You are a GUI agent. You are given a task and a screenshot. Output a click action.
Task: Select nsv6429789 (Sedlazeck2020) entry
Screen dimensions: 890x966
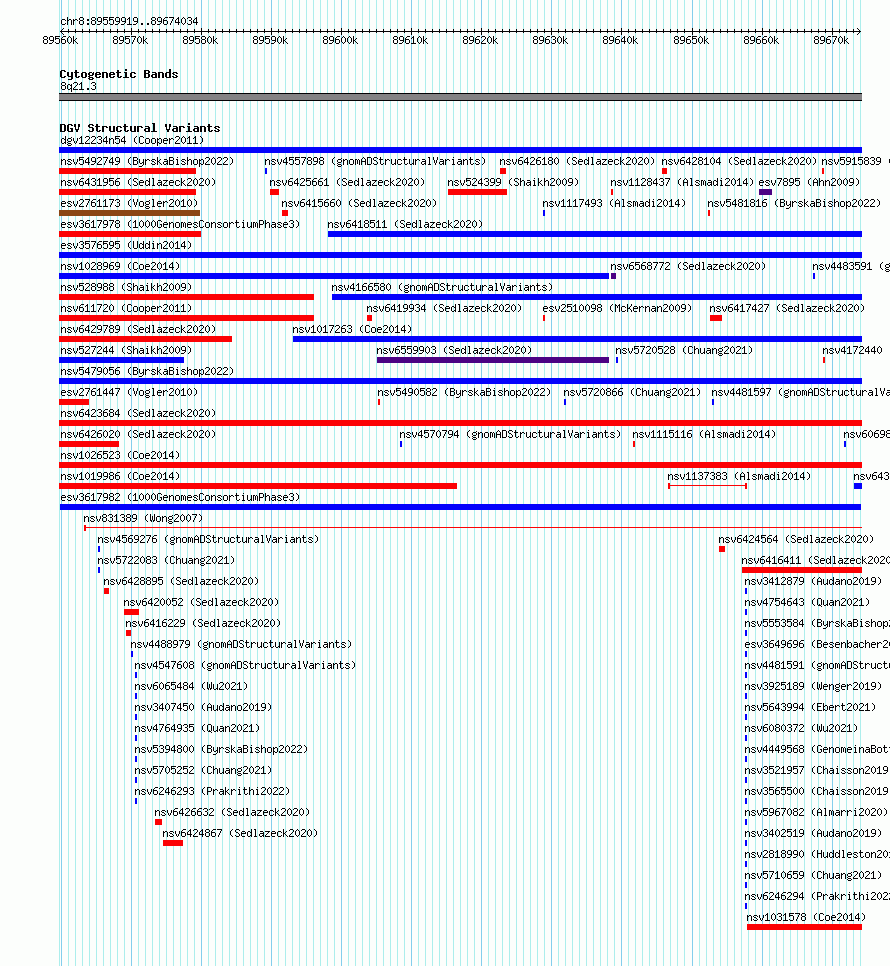click(x=138, y=329)
